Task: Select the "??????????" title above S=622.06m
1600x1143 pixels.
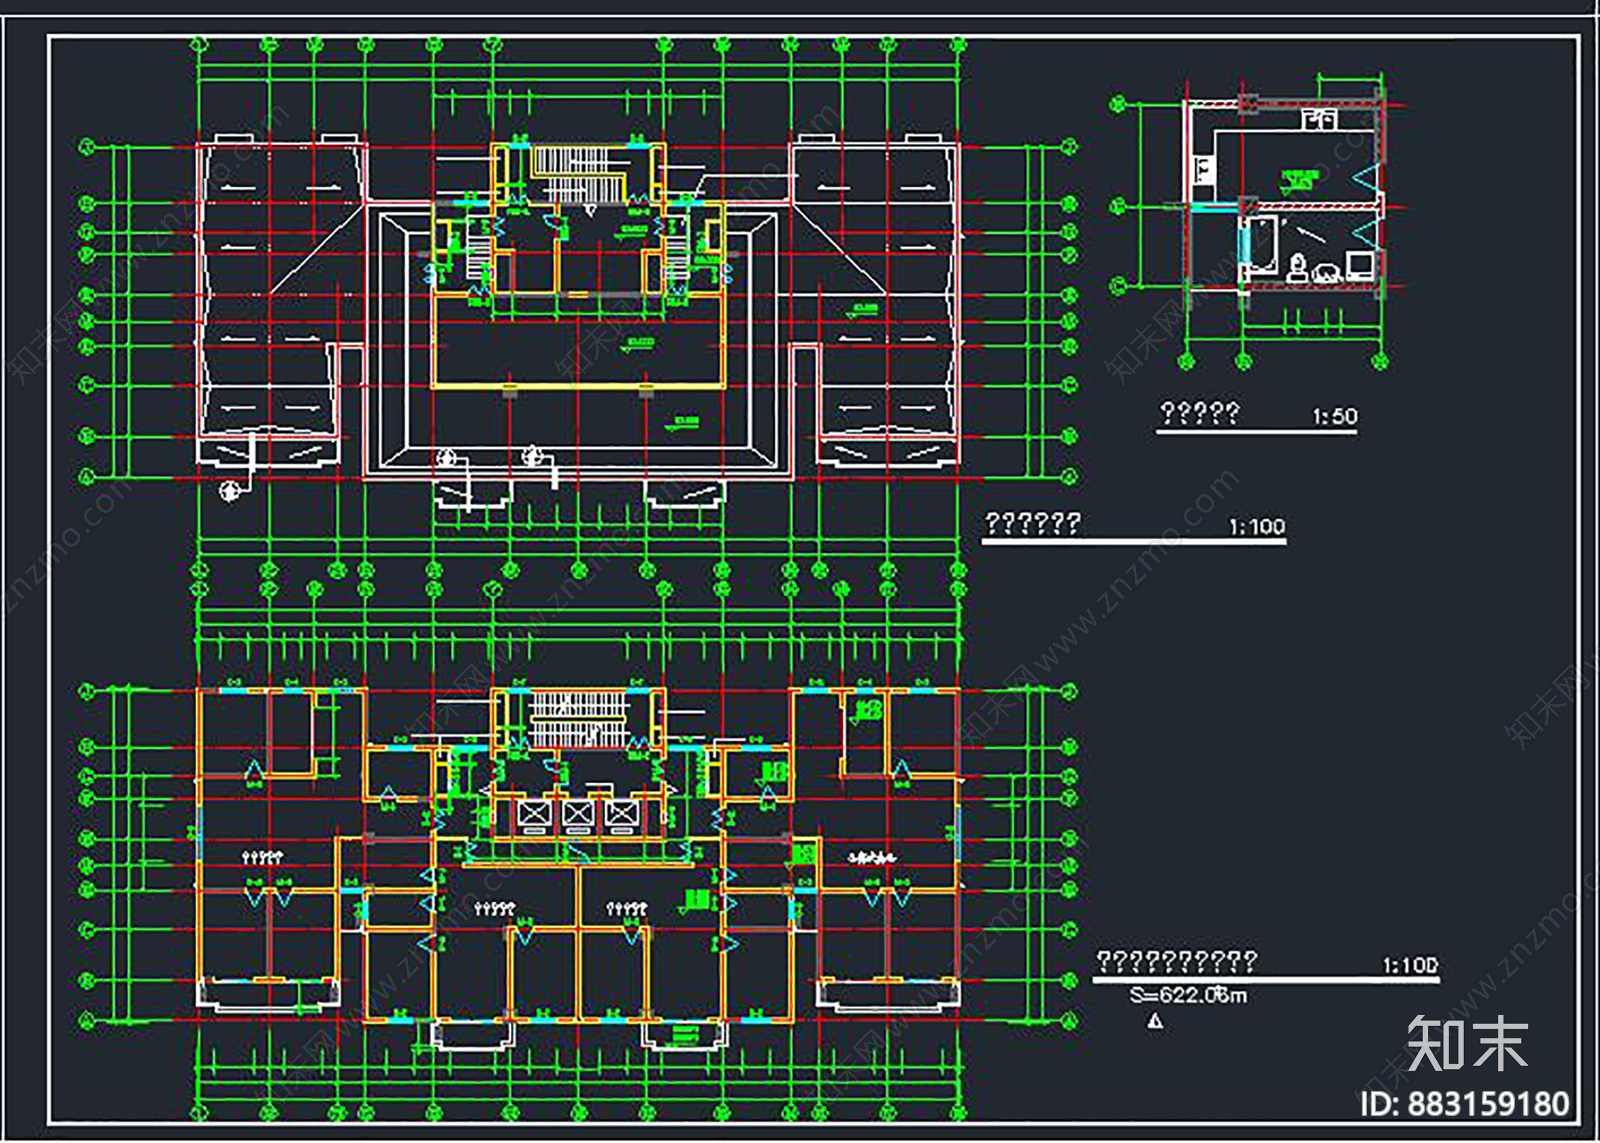Action: (x=1177, y=962)
